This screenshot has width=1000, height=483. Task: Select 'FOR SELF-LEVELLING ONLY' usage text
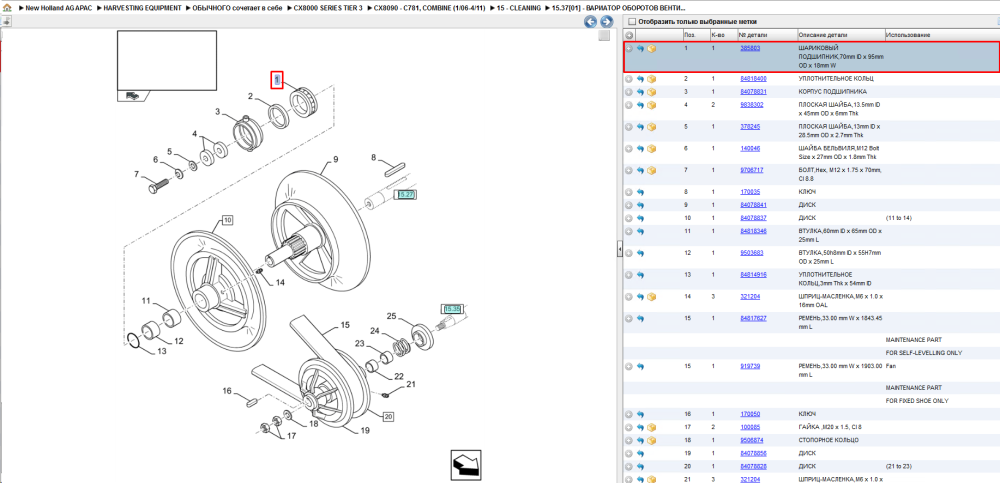tap(924, 353)
